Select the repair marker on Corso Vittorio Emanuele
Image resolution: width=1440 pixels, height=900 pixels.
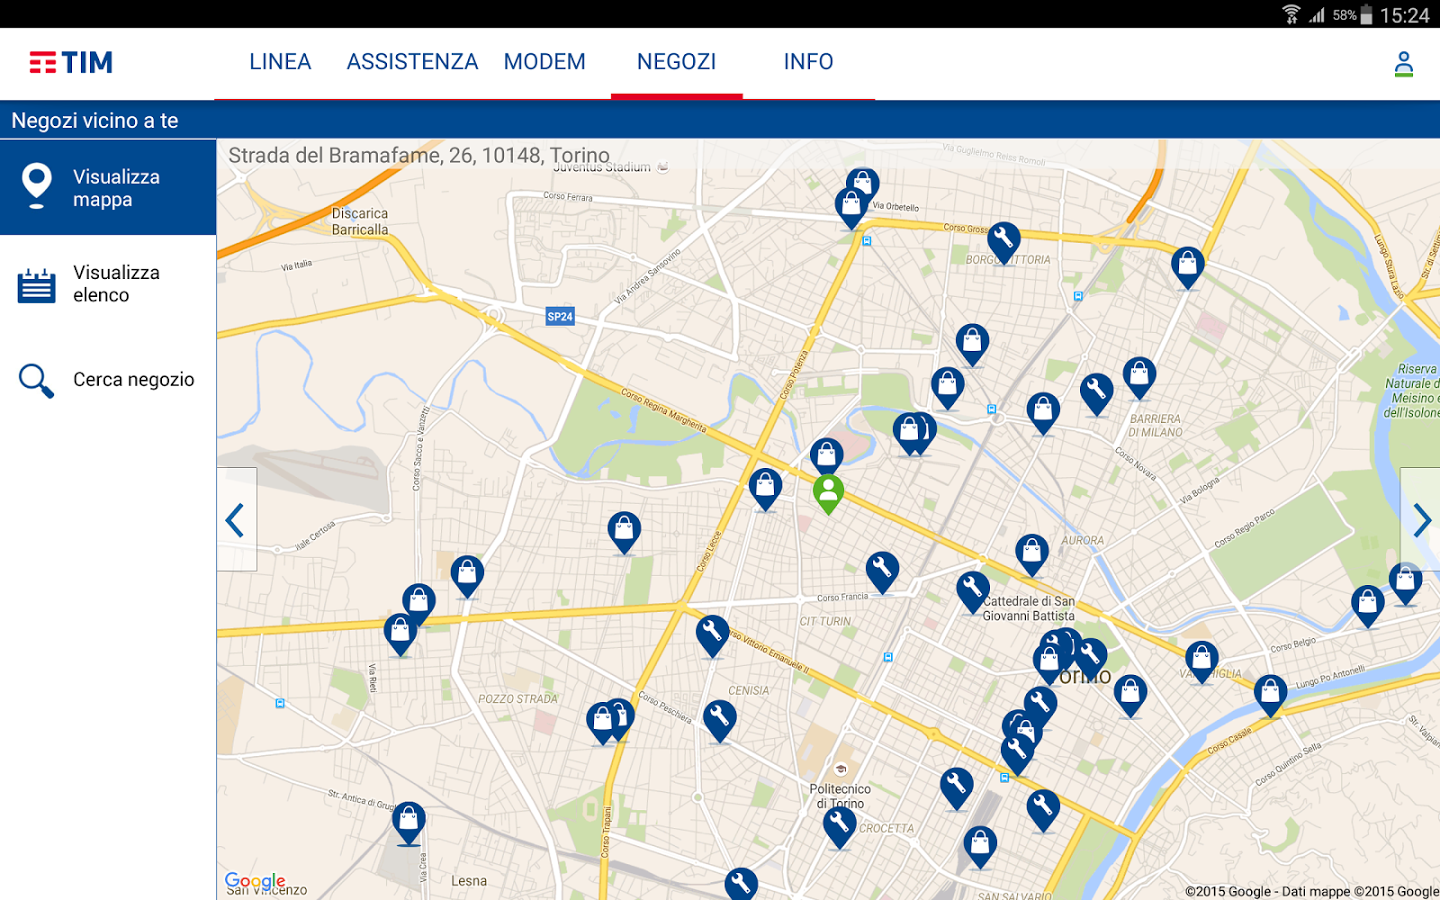tap(712, 635)
